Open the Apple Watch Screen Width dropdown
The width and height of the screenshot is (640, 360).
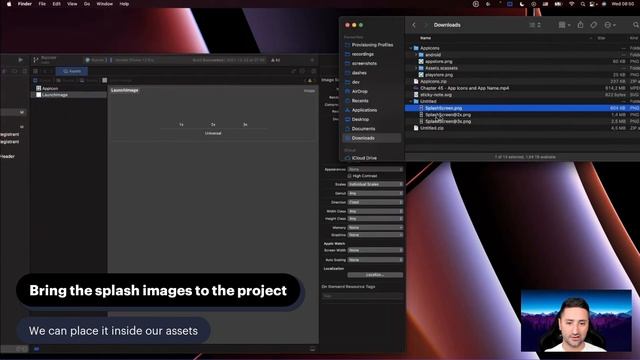click(375, 250)
